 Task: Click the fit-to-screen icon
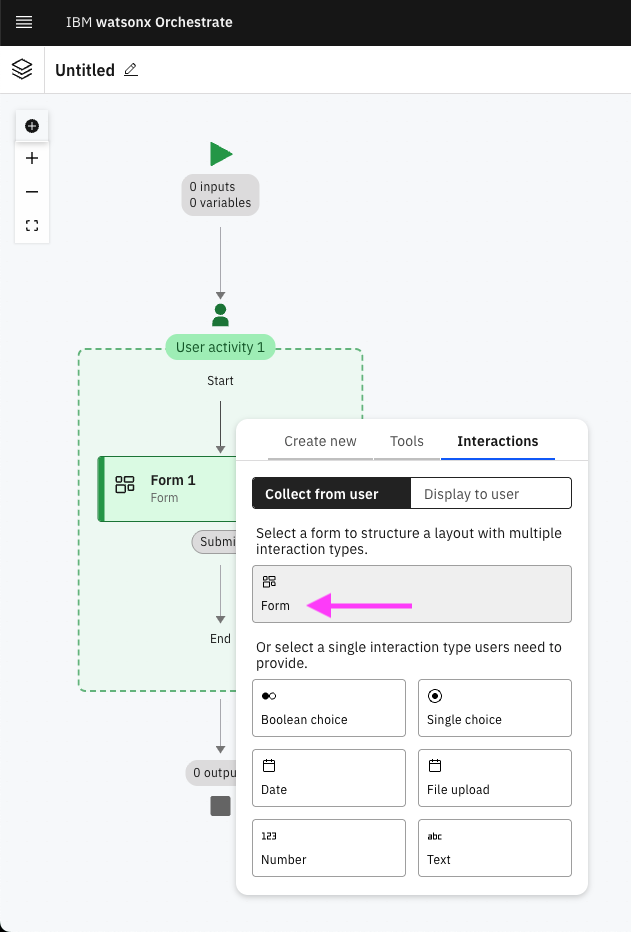point(32,226)
